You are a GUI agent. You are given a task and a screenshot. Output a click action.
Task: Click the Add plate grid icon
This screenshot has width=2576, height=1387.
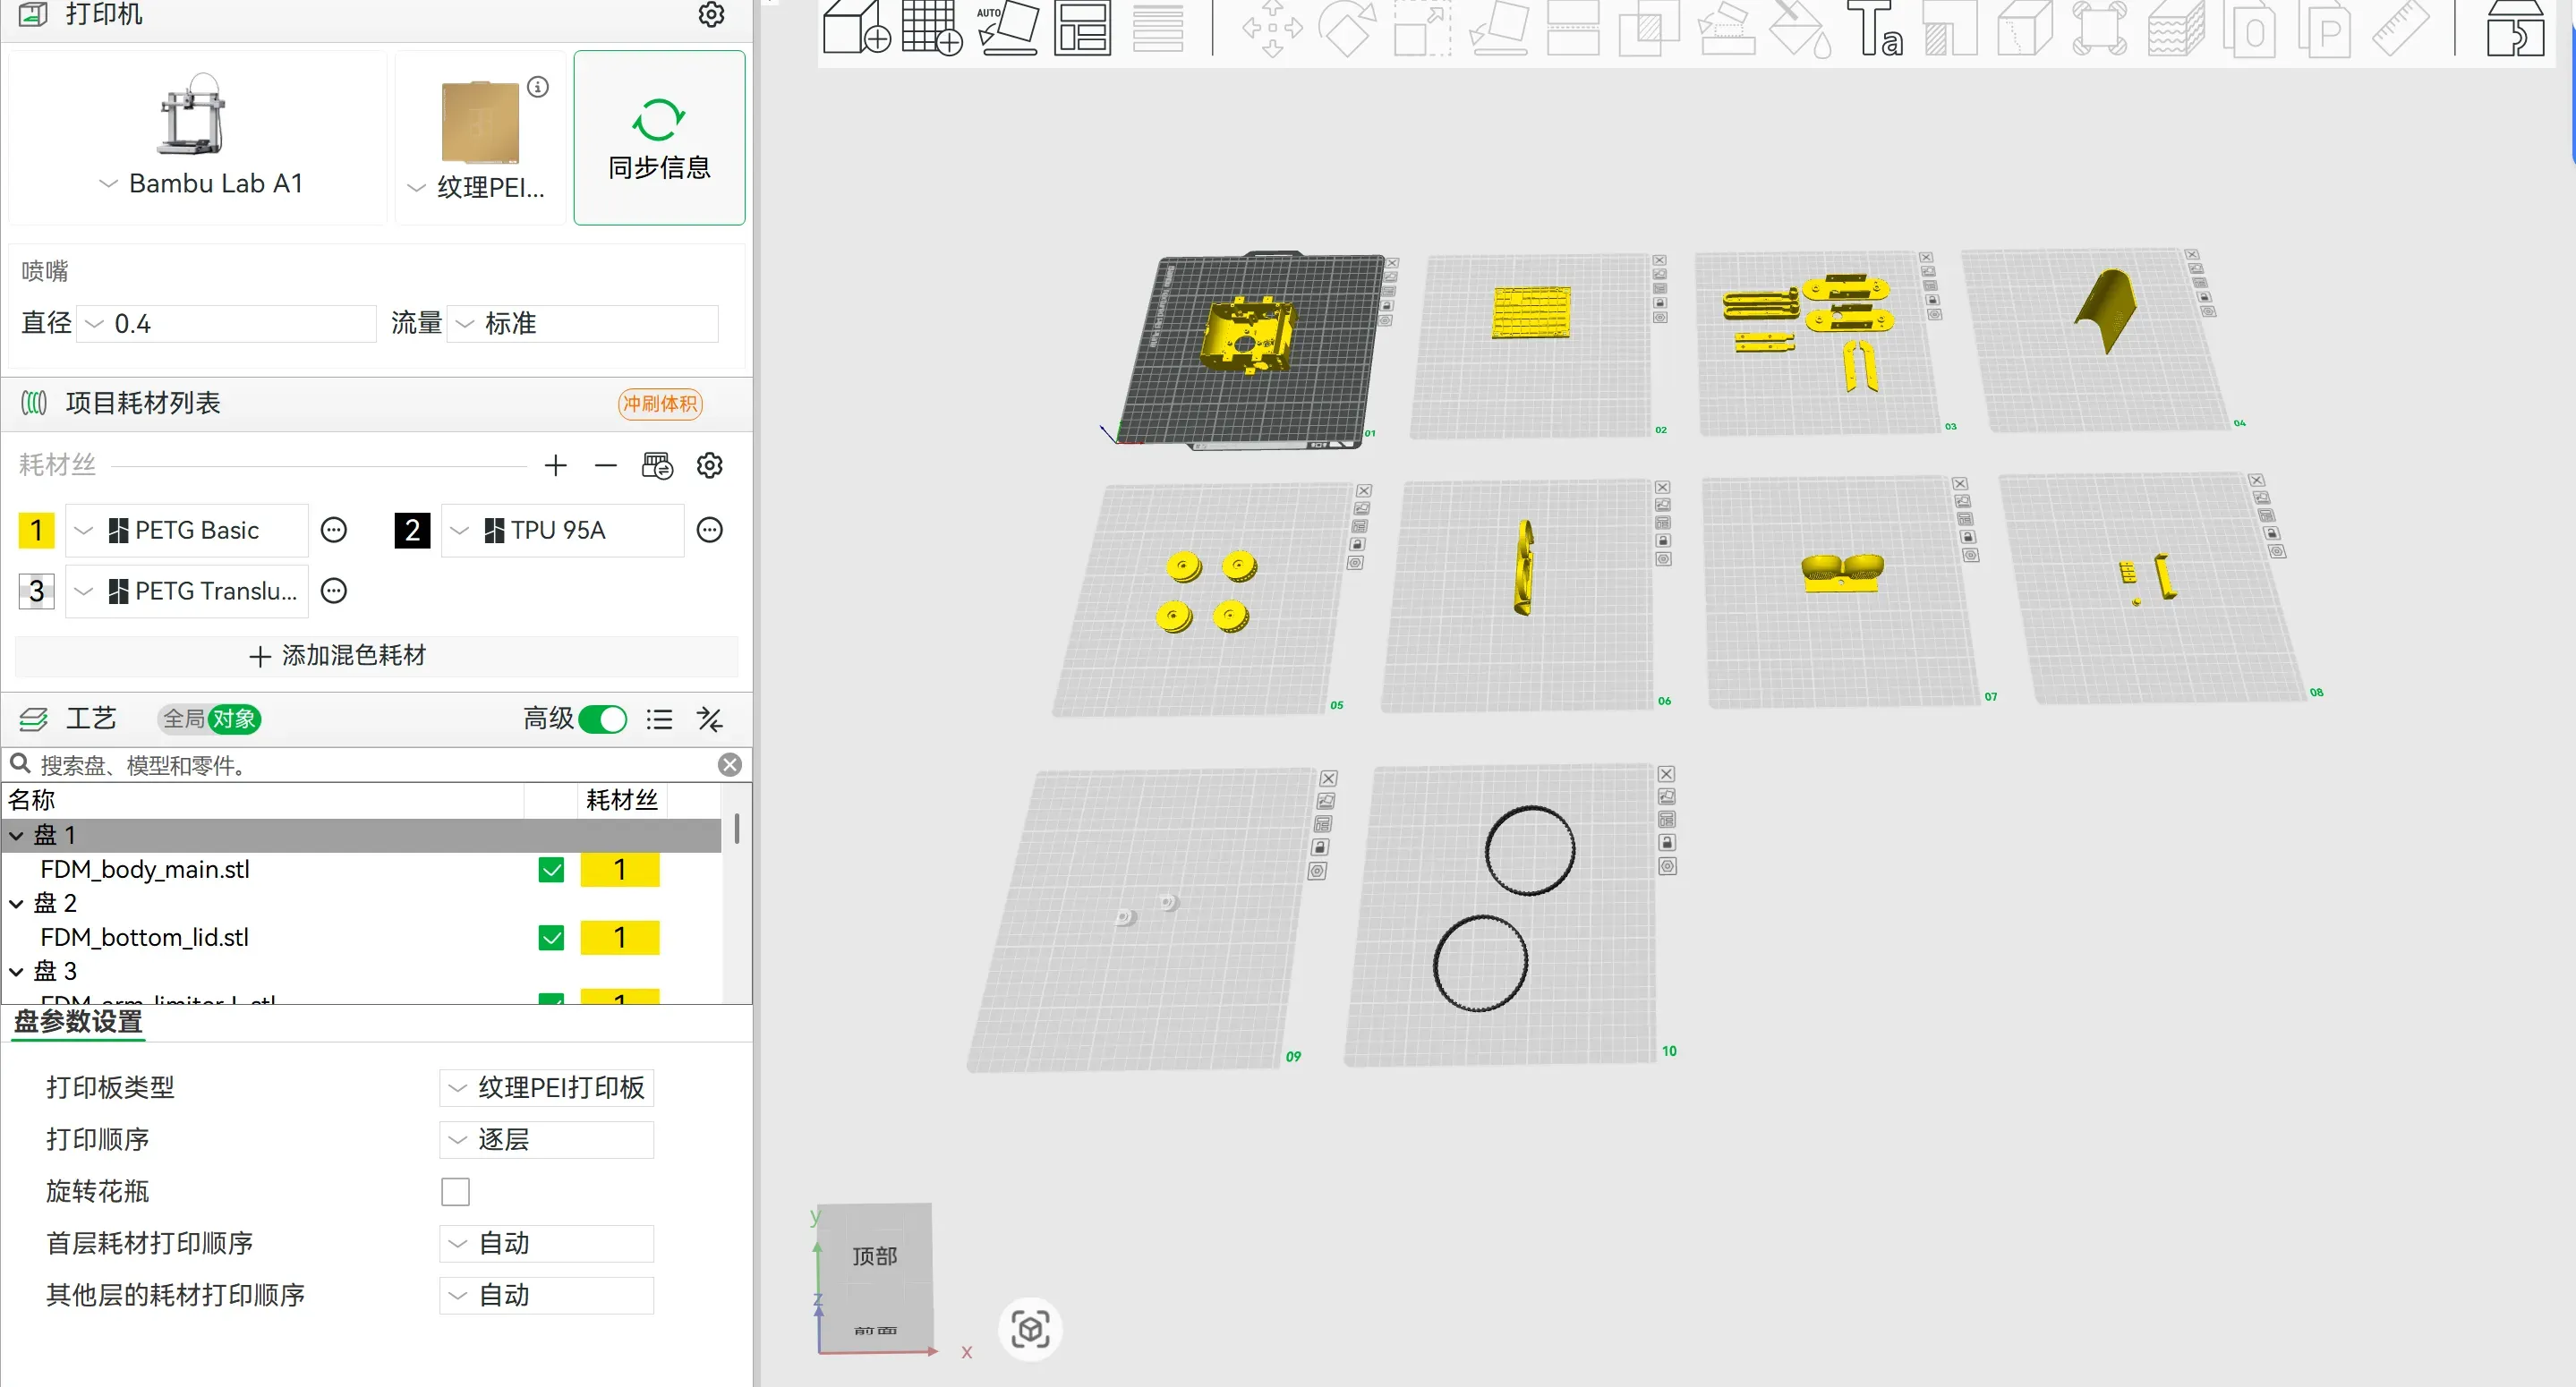click(x=932, y=27)
